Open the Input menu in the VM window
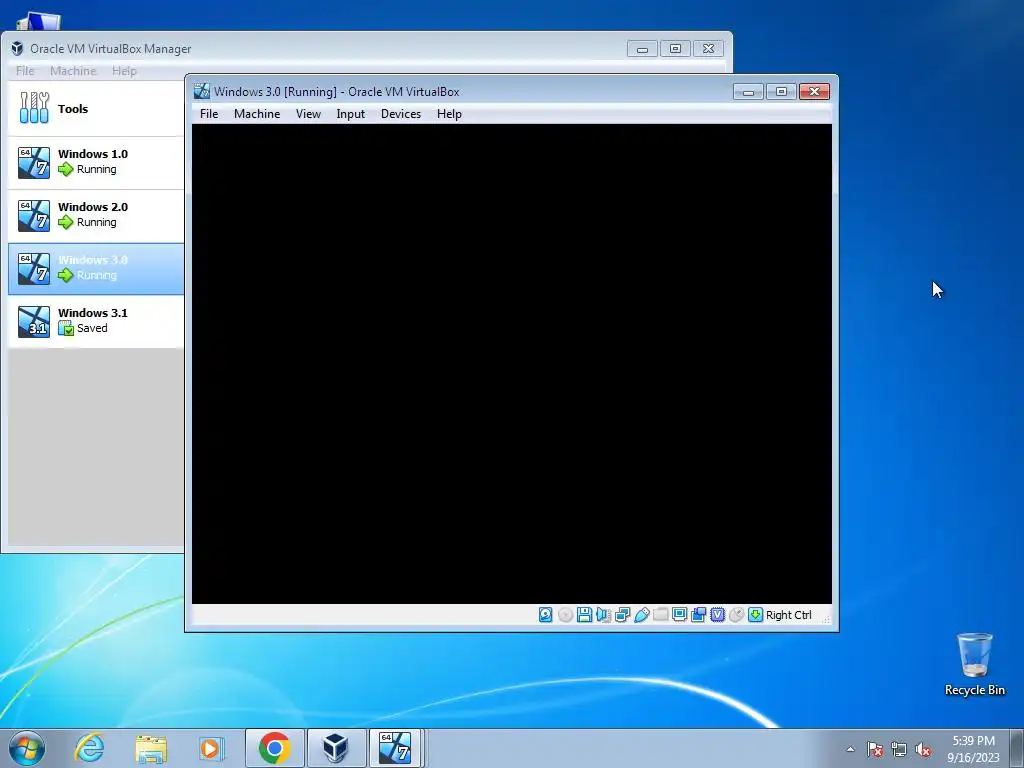This screenshot has height=768, width=1024. coord(351,114)
